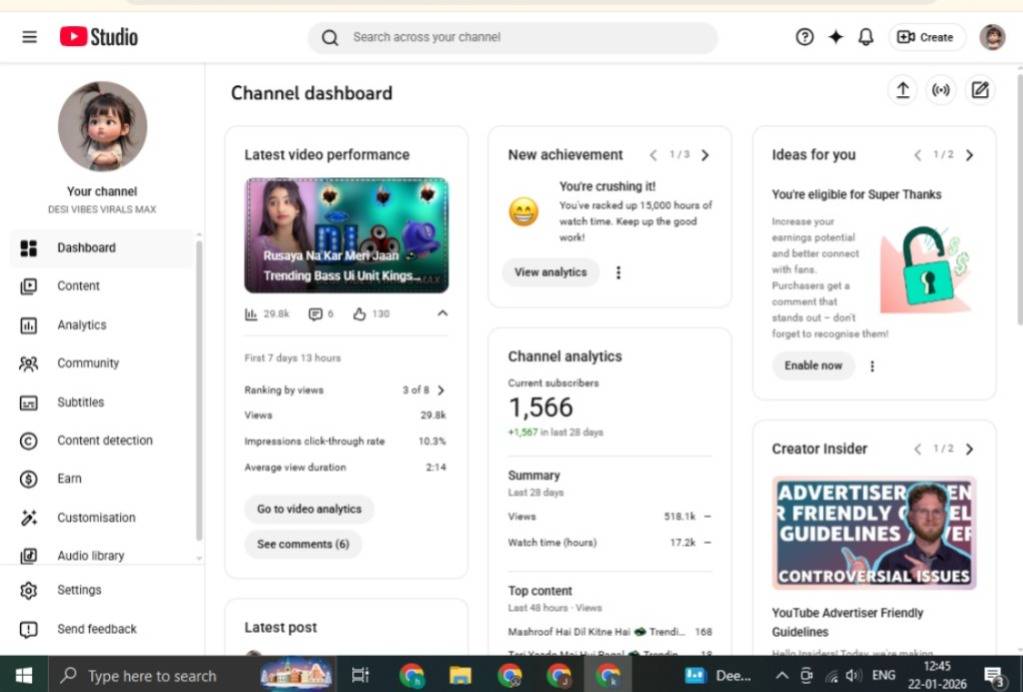This screenshot has width=1023, height=692.
Task: Open the hamburger navigation menu
Action: [x=29, y=37]
